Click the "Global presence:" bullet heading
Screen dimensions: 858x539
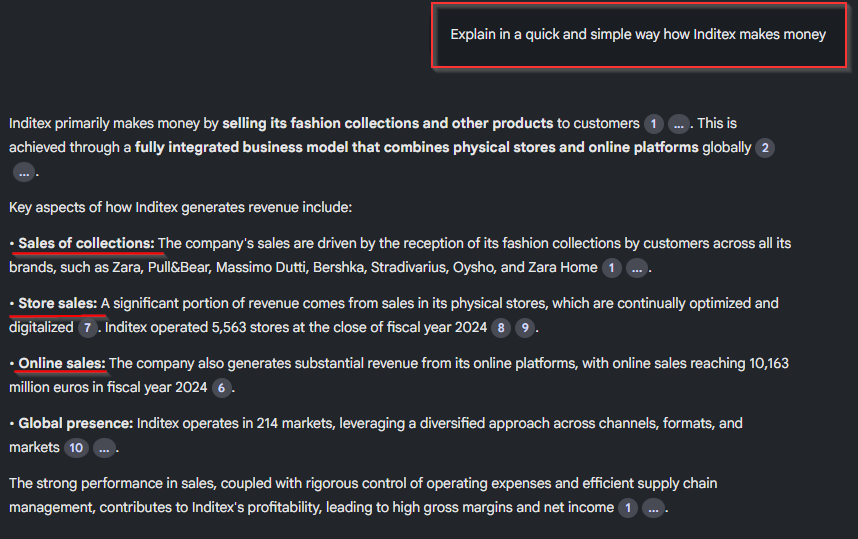pyautogui.click(x=75, y=423)
